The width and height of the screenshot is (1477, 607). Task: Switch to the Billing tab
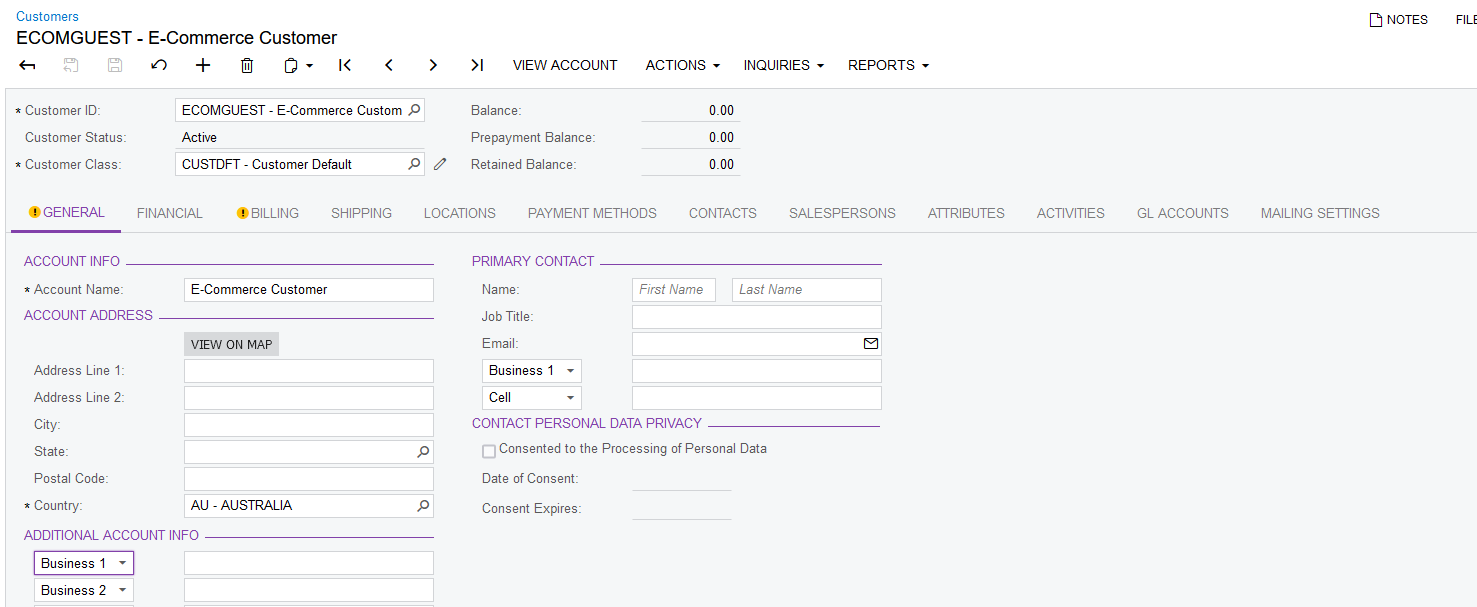(x=267, y=213)
